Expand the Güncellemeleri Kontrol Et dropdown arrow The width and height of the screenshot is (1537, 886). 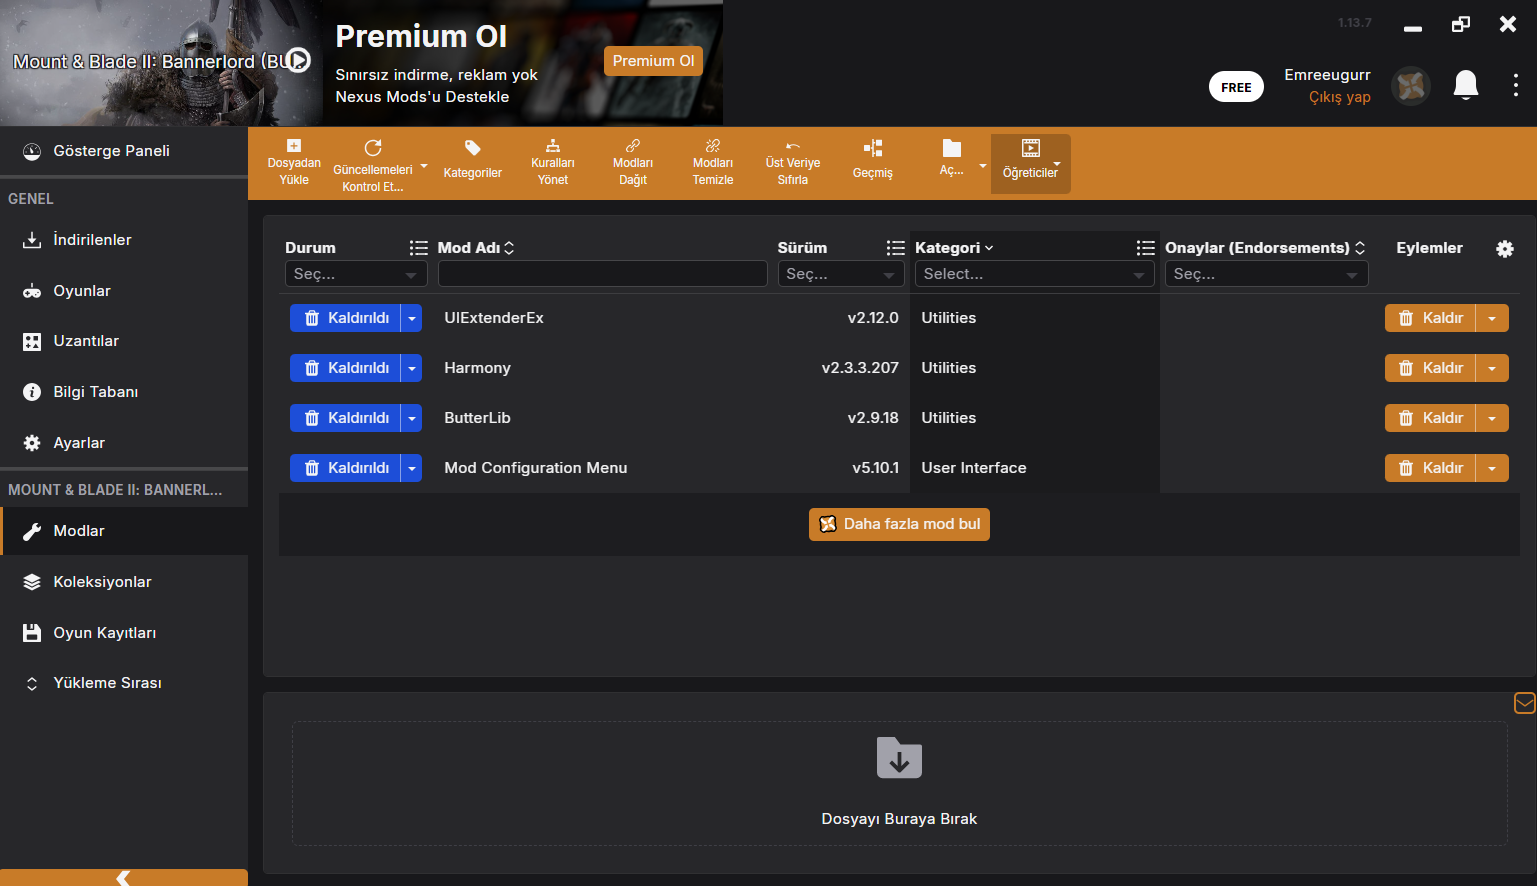point(424,166)
